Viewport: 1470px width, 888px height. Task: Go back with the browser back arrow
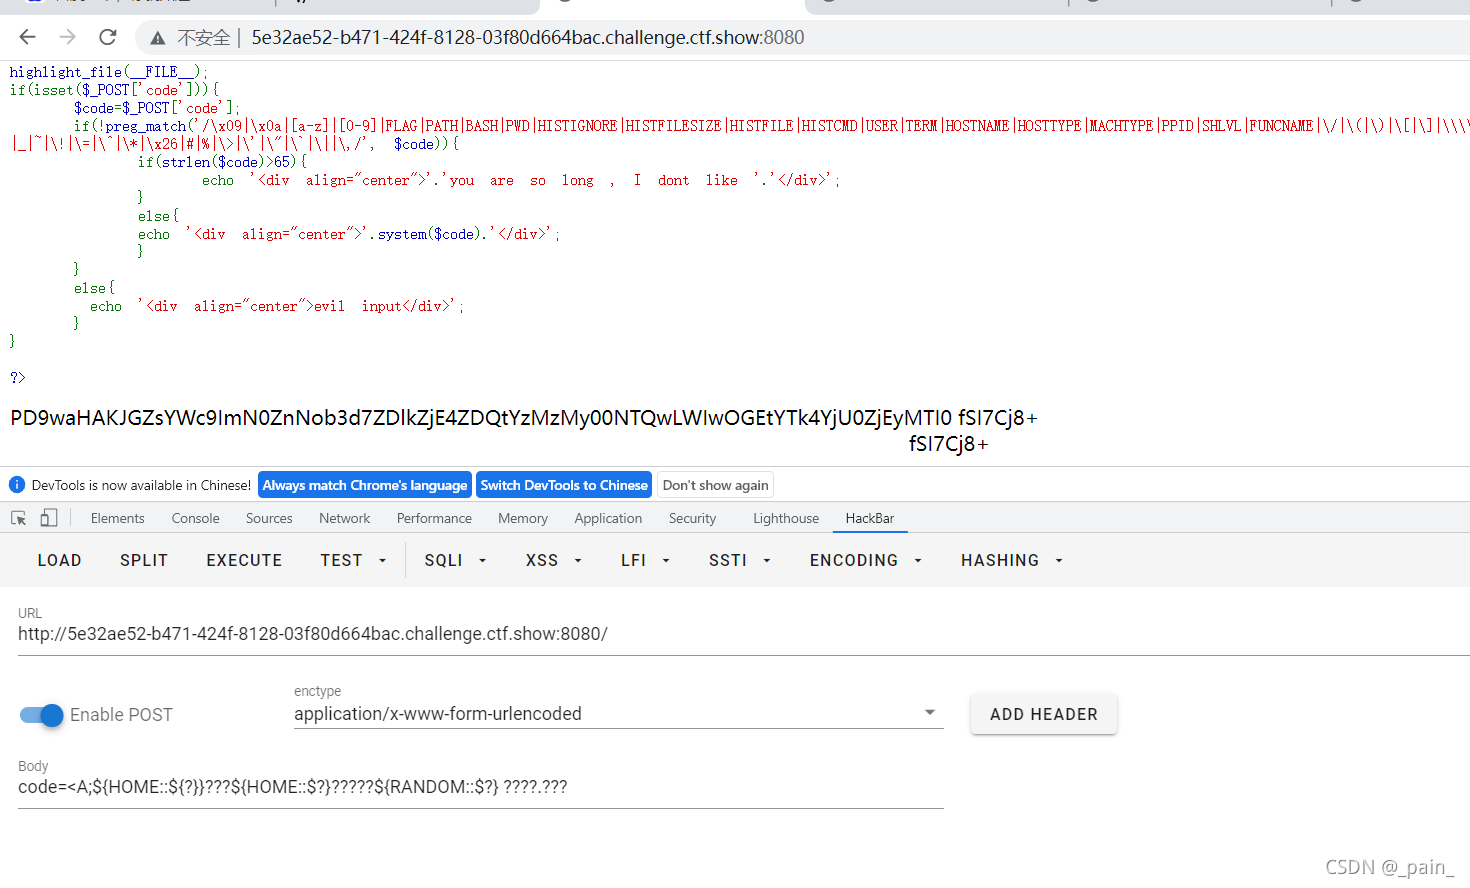pyautogui.click(x=27, y=37)
